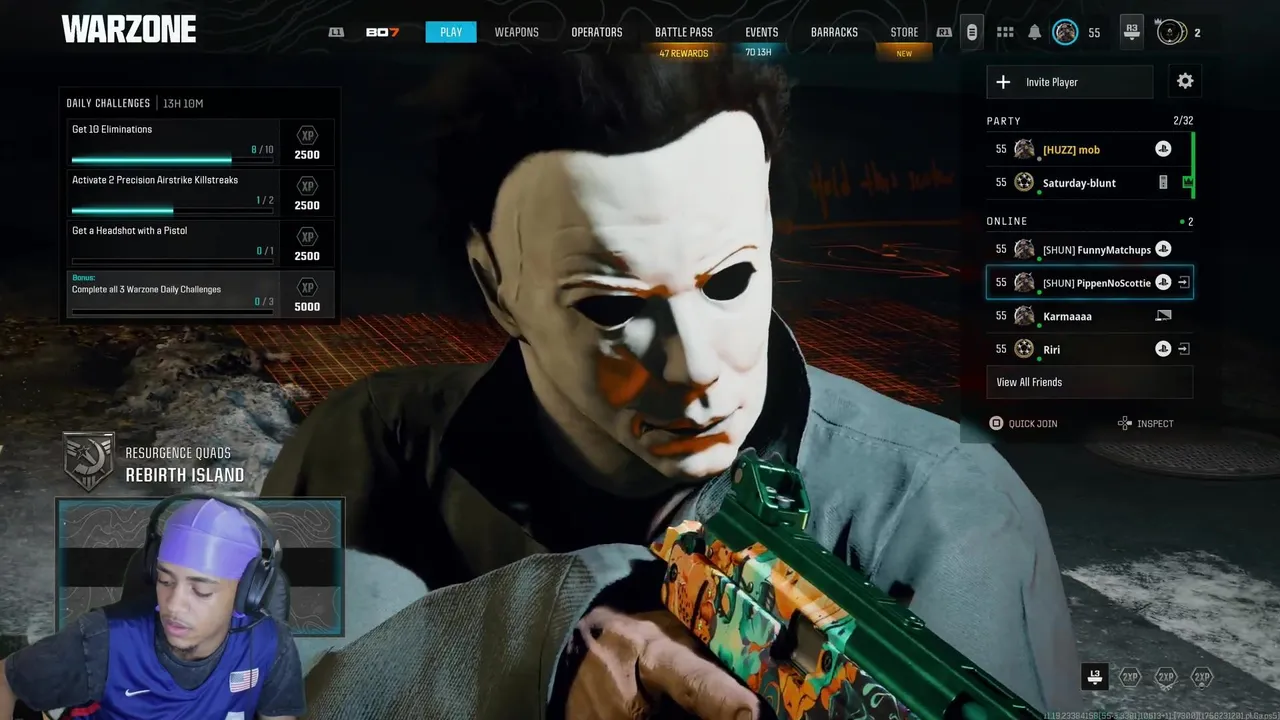This screenshot has width=1280, height=720.
Task: Select friend [SHUN] PippenNoScottie
Action: pos(1089,283)
